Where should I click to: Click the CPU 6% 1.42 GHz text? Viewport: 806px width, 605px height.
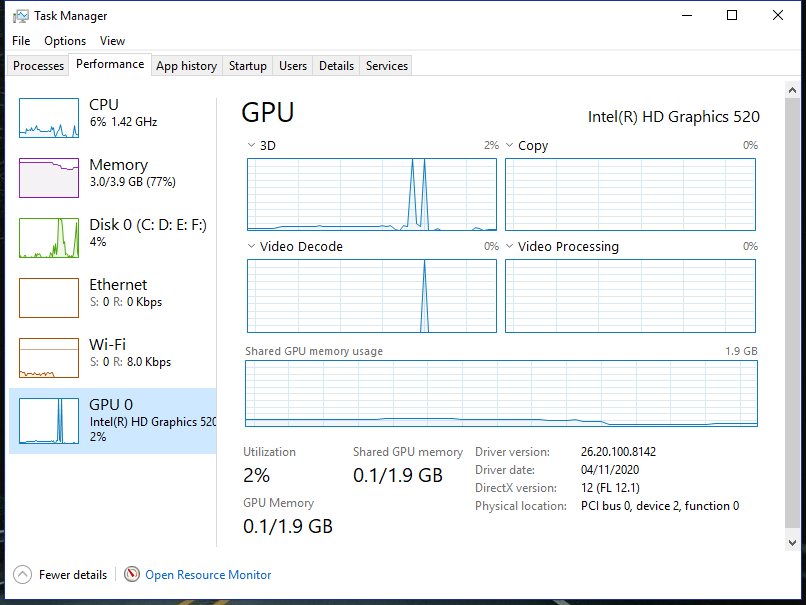tap(123, 122)
